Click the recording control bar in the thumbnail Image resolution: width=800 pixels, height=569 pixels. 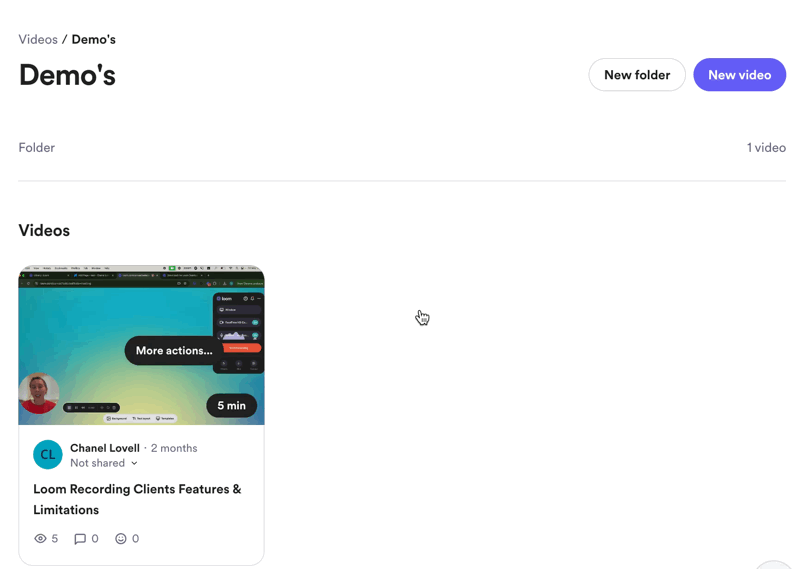91,407
